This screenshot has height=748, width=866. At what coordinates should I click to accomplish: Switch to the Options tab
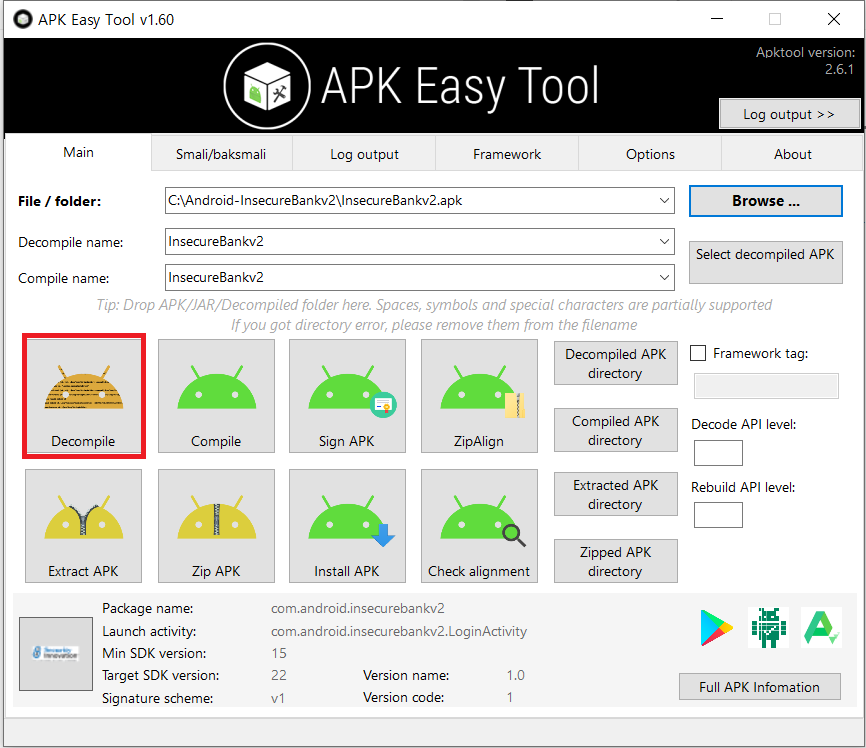650,154
